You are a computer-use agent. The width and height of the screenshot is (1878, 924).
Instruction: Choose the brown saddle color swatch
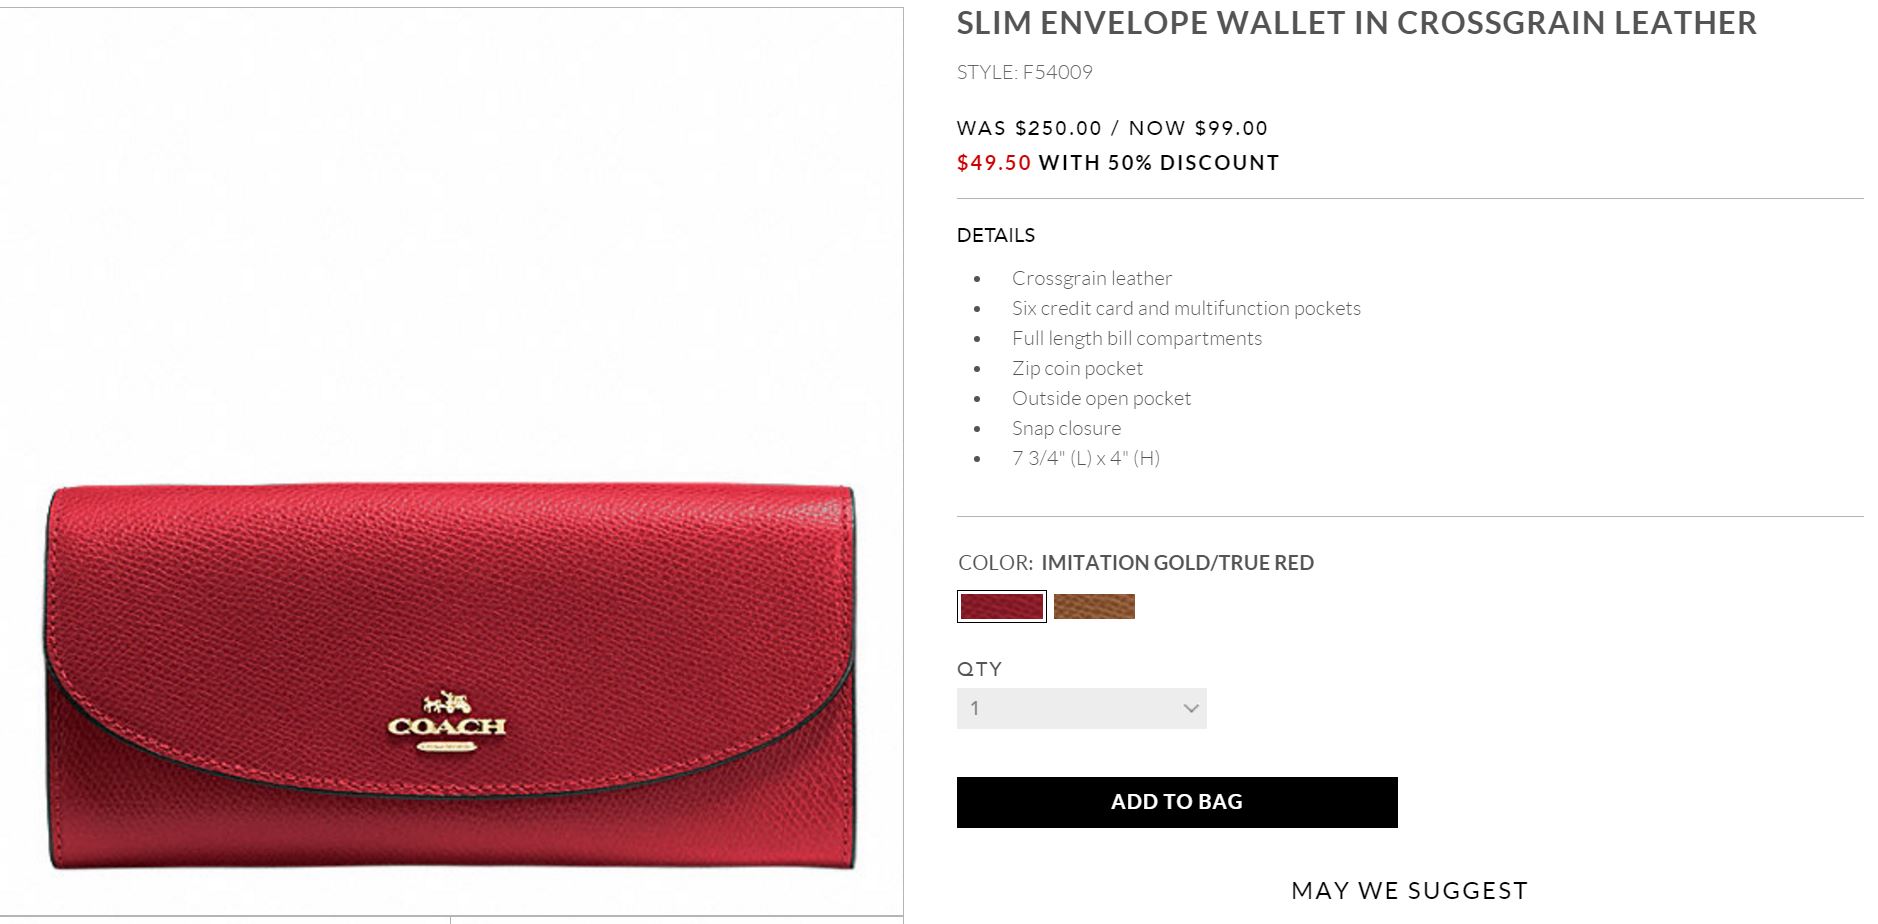tap(1094, 606)
